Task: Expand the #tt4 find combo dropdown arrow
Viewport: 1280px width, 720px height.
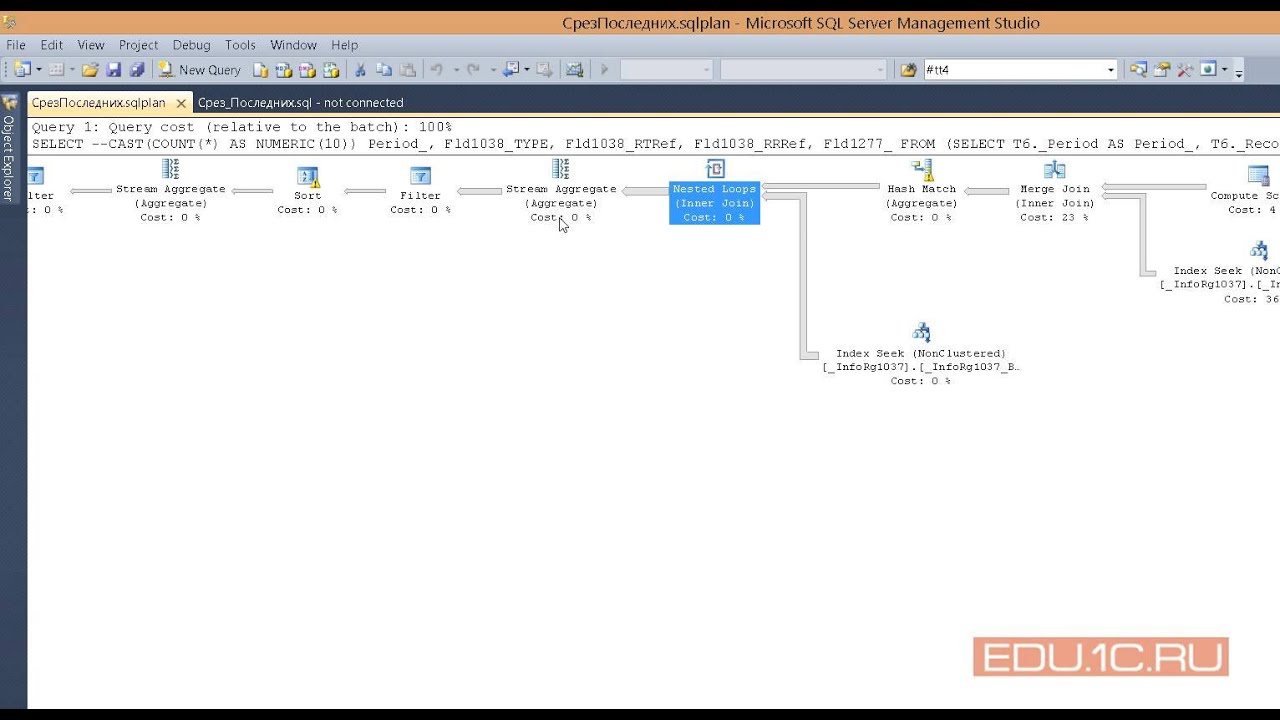Action: (1111, 70)
